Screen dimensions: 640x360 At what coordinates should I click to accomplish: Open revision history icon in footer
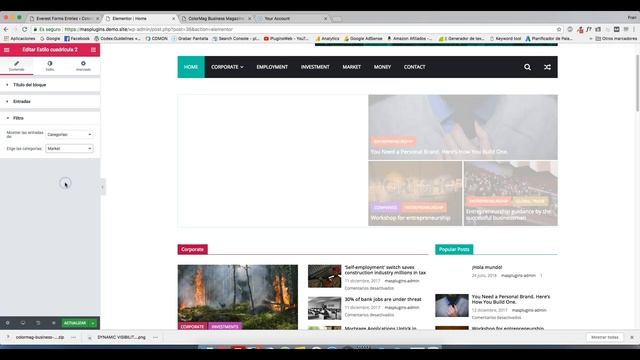point(38,323)
